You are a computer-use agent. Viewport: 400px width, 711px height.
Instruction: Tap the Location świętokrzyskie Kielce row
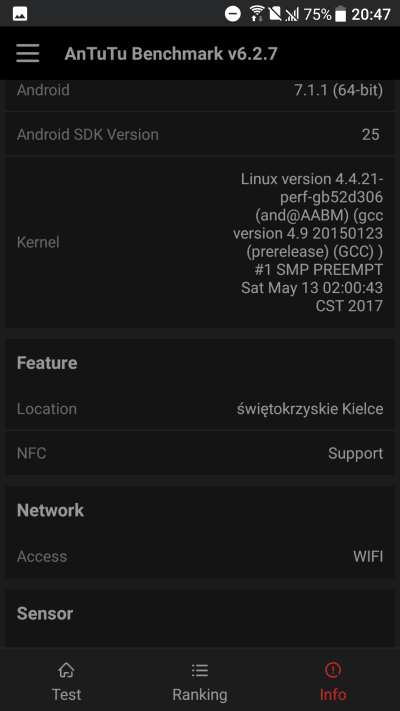pos(200,409)
